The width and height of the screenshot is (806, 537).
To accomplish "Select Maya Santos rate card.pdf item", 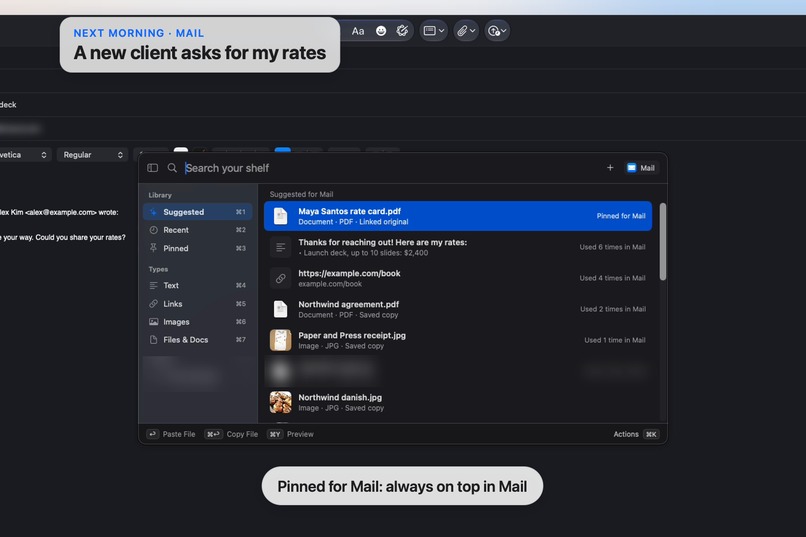I will pos(458,216).
